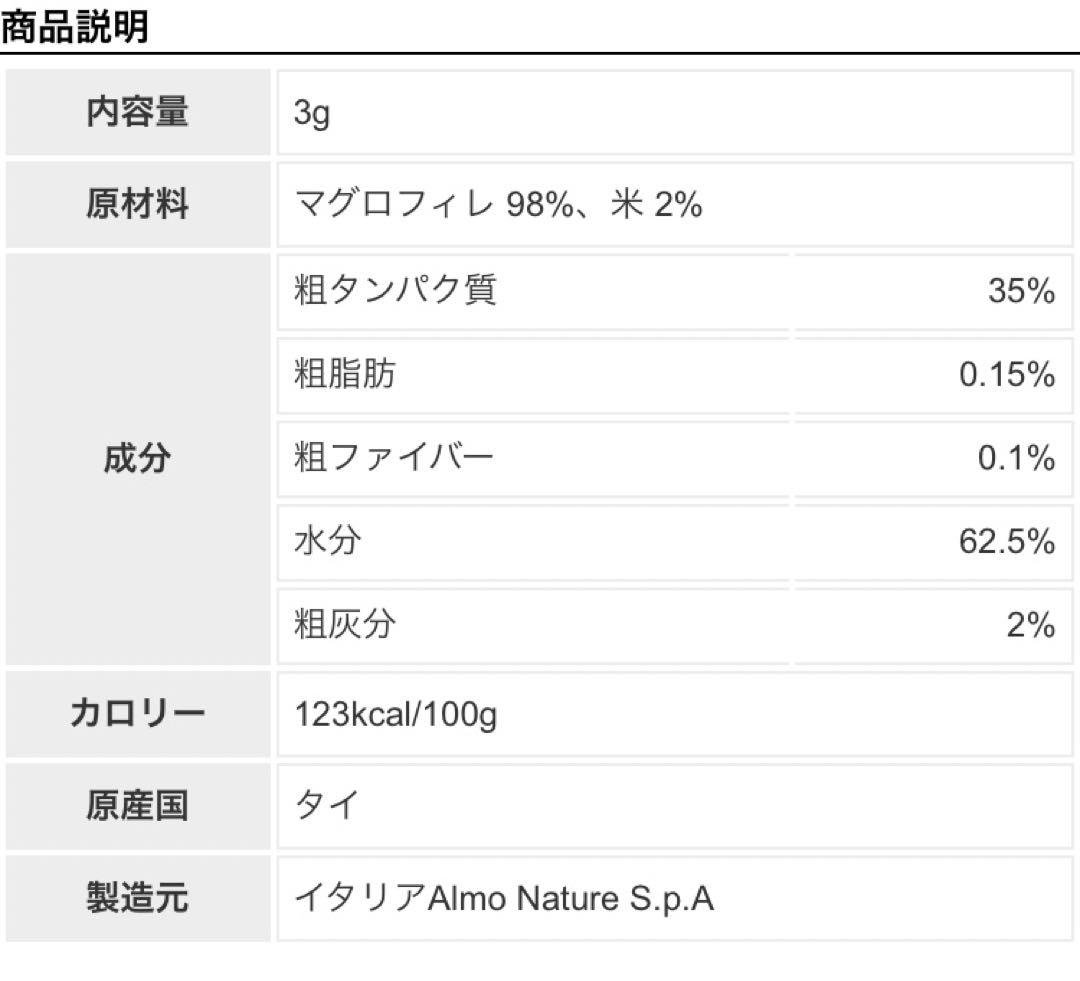Click the 62.5% moisture value

(1007, 541)
